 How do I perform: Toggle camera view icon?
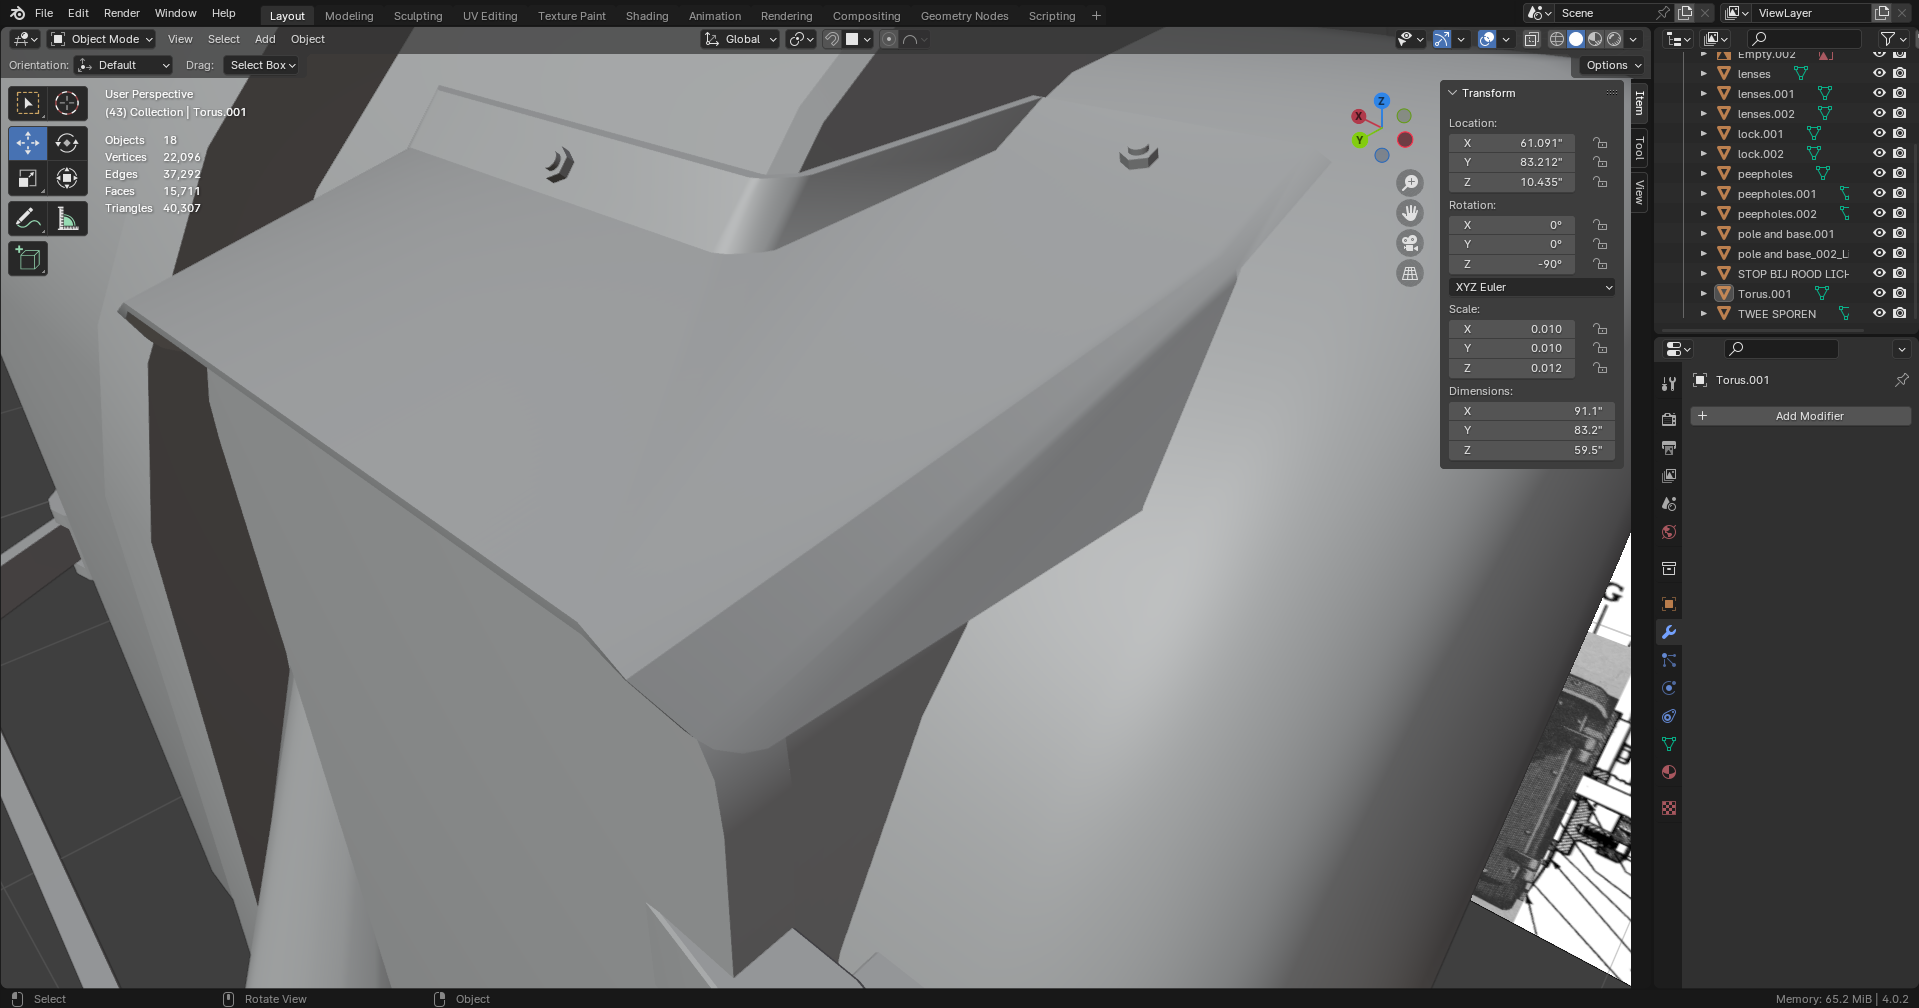1410,243
